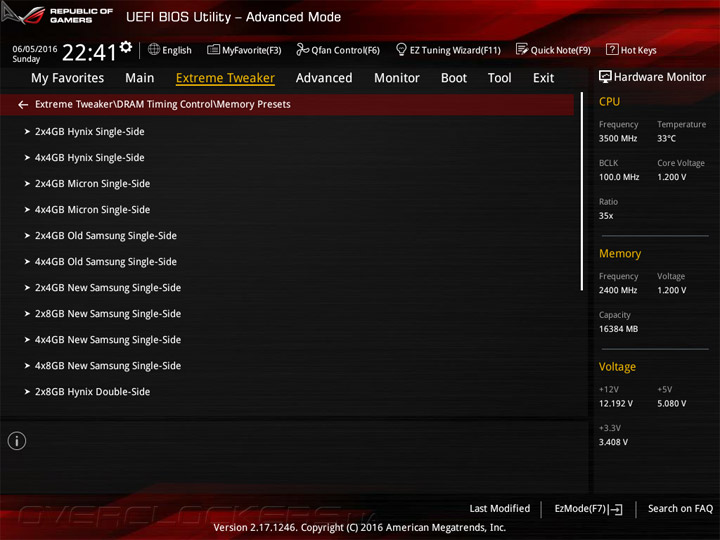Go to the Advanced tab
The width and height of the screenshot is (720, 540).
(x=324, y=78)
